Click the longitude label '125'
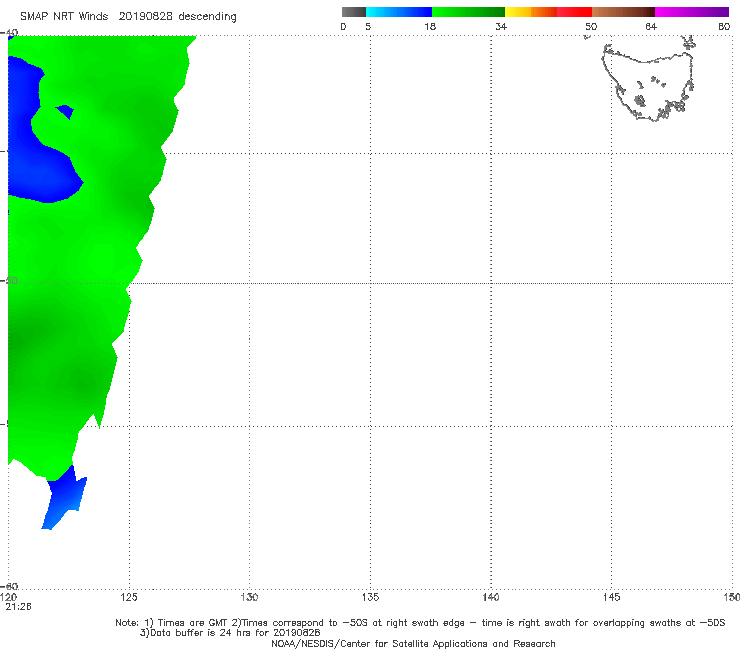 click(x=129, y=598)
